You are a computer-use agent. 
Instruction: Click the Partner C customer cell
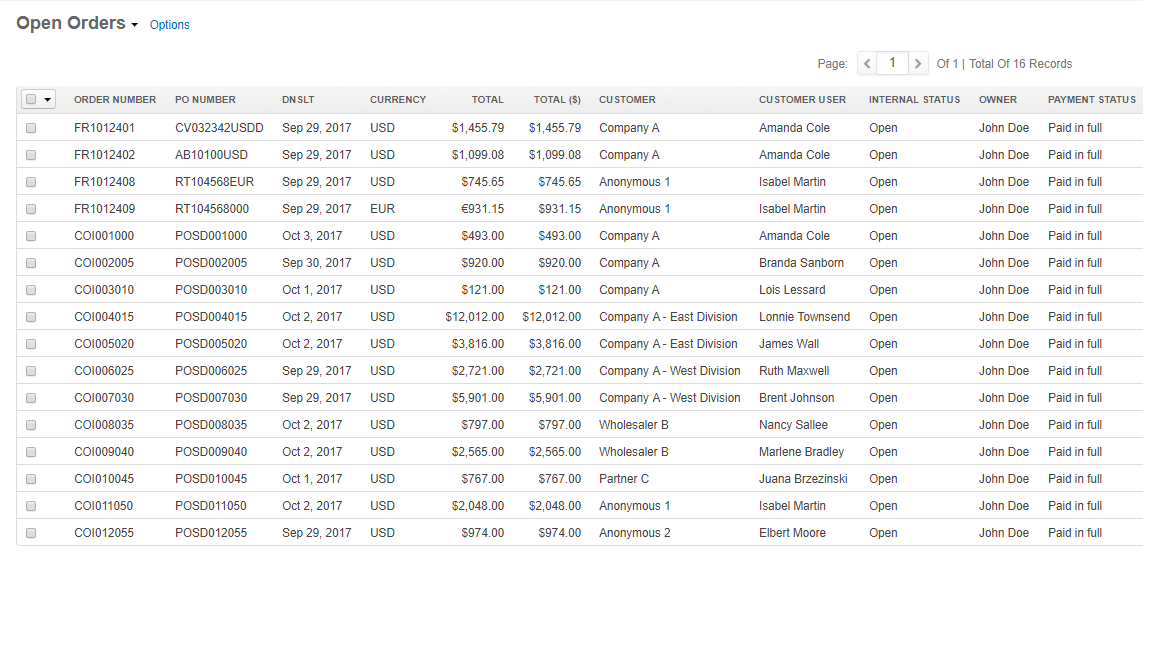(624, 479)
